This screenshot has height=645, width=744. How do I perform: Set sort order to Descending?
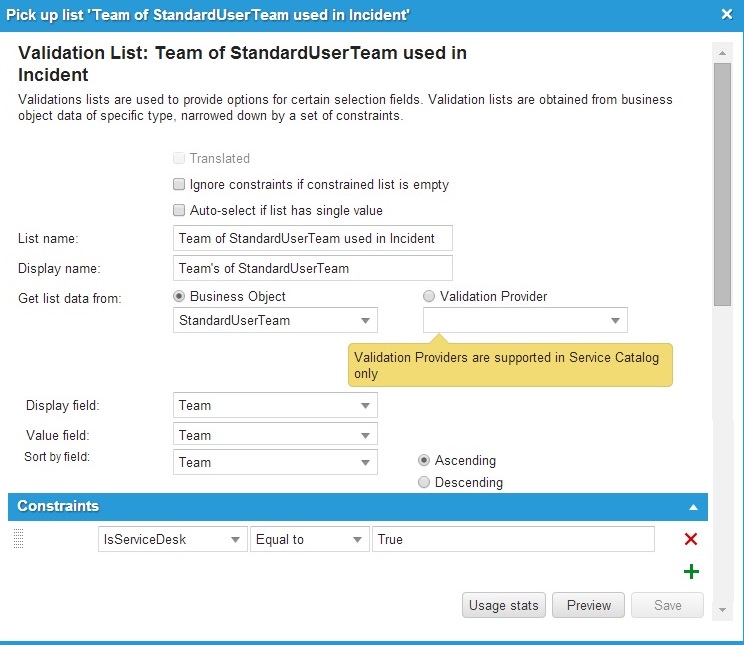424,483
